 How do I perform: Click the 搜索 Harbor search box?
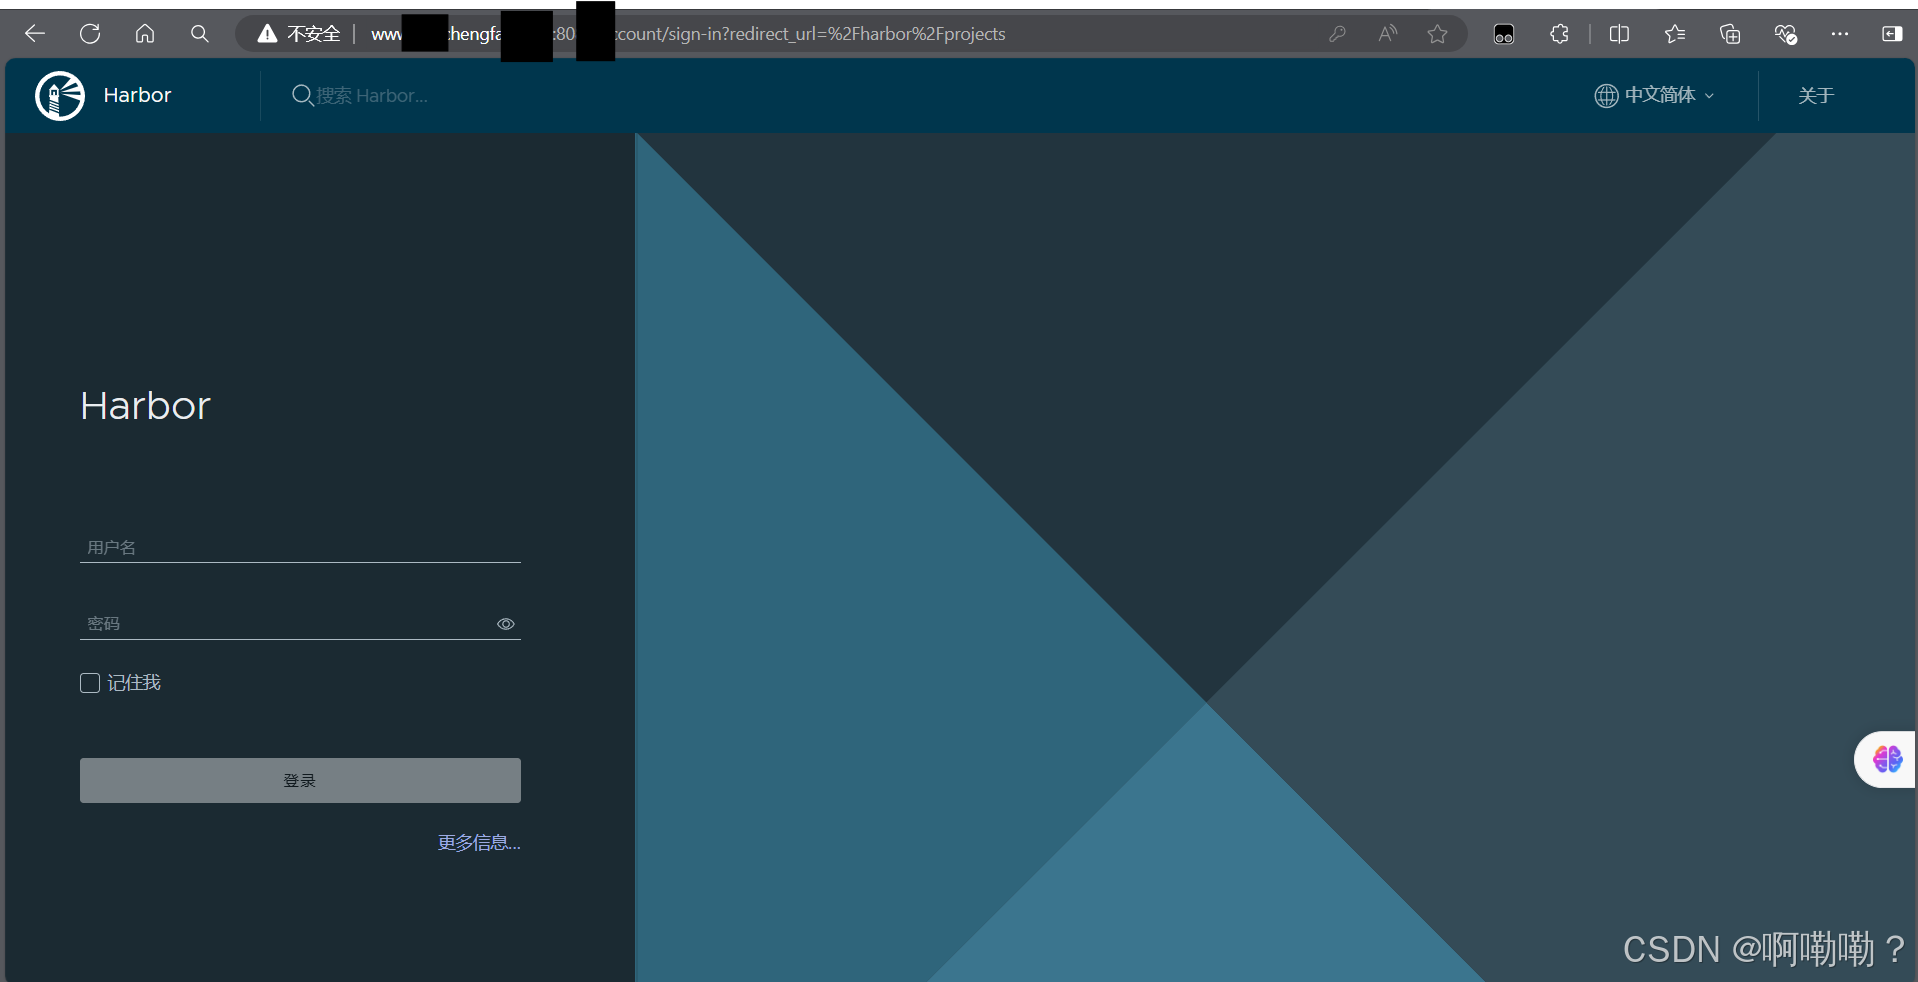pyautogui.click(x=372, y=95)
